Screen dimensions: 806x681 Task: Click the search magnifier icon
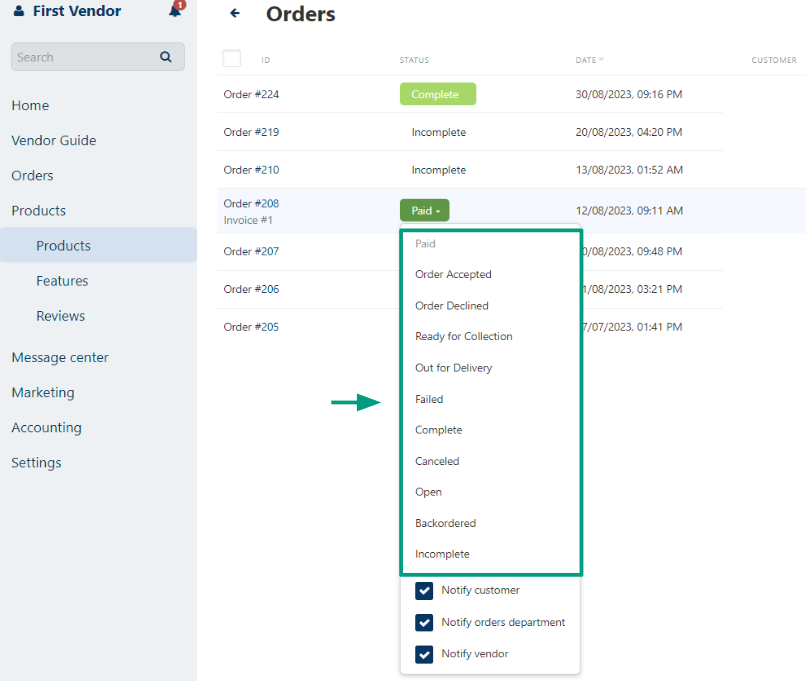(x=166, y=57)
